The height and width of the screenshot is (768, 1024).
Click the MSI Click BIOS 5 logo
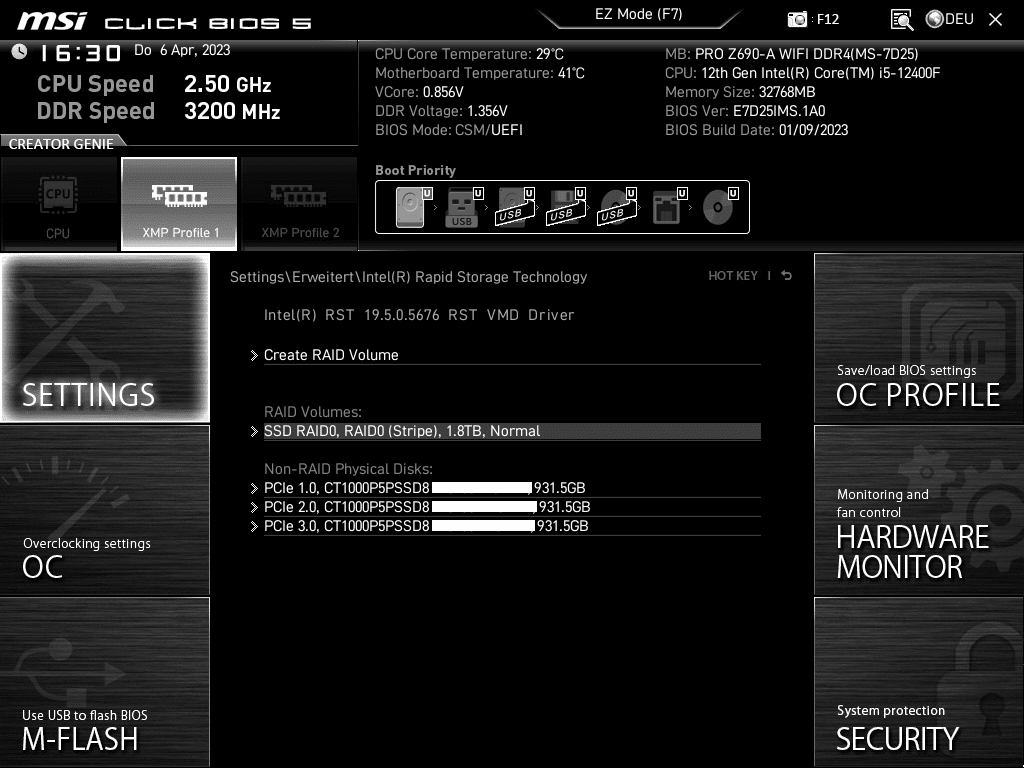(x=165, y=22)
